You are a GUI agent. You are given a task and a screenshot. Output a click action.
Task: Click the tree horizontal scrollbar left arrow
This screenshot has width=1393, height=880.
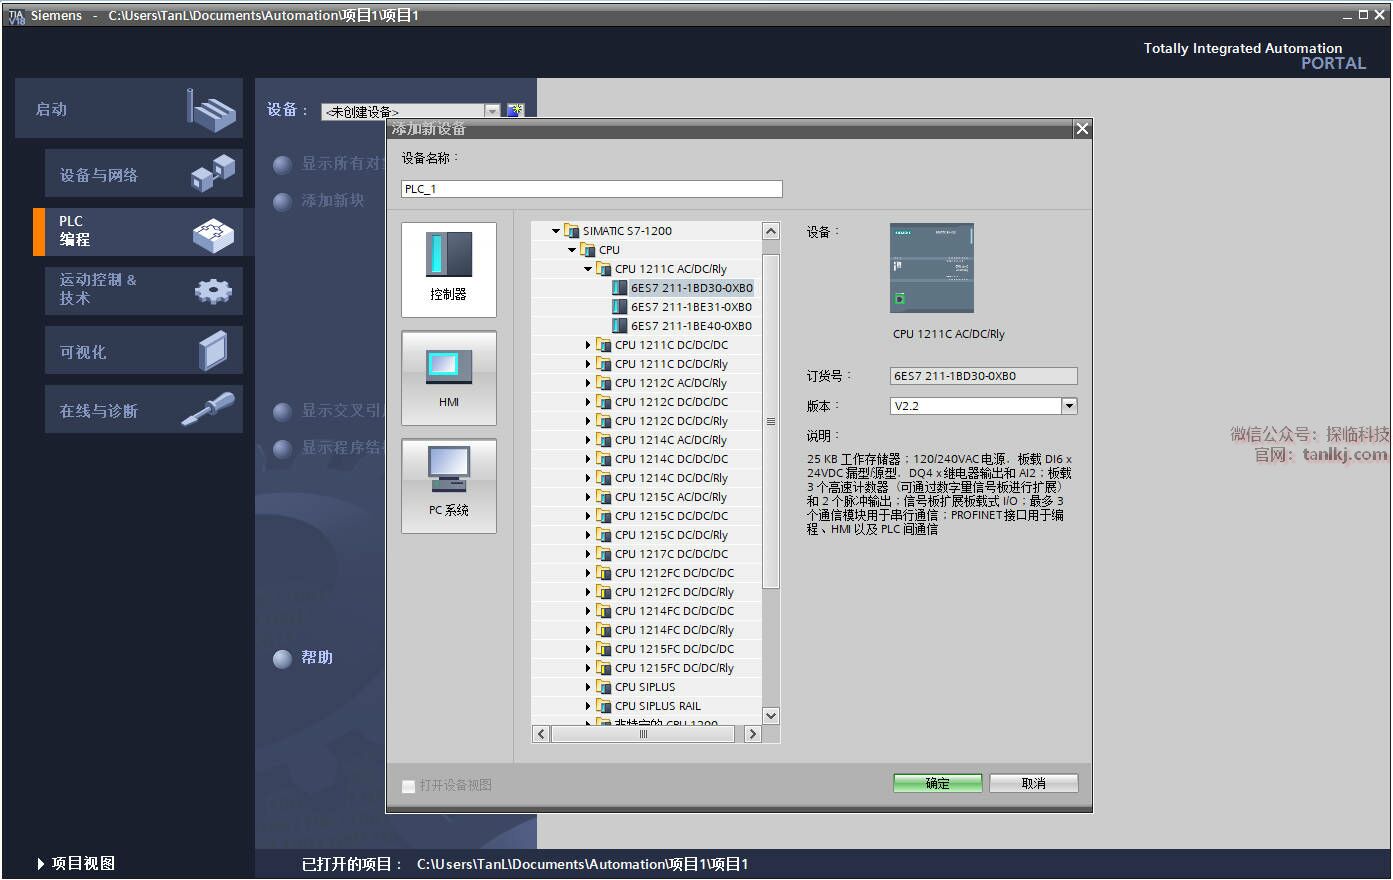(x=541, y=734)
